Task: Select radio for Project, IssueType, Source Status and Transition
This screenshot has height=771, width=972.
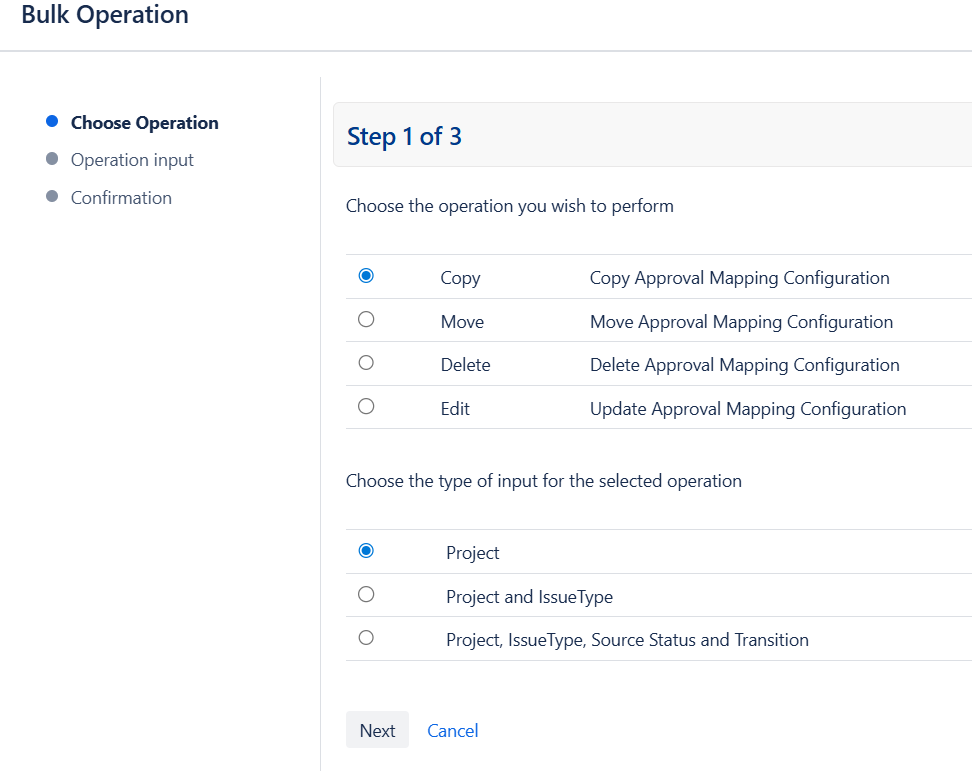Action: [x=366, y=638]
